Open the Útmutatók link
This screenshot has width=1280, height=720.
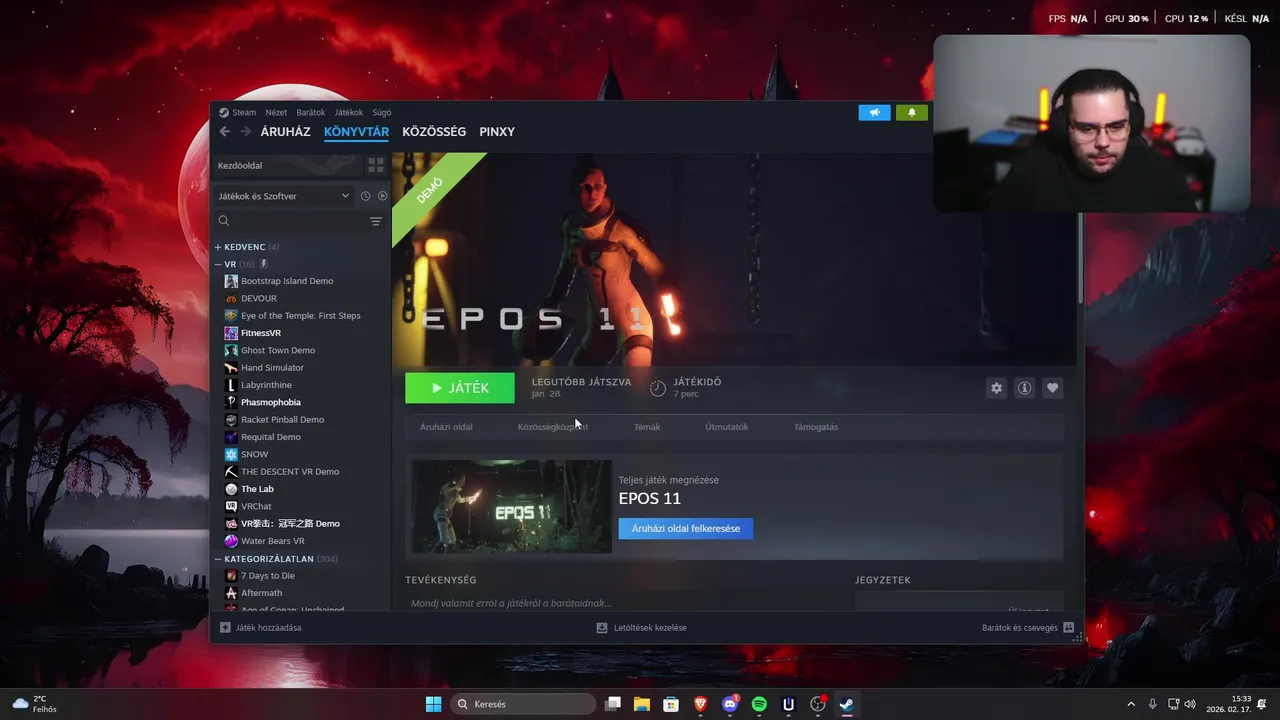click(x=727, y=427)
